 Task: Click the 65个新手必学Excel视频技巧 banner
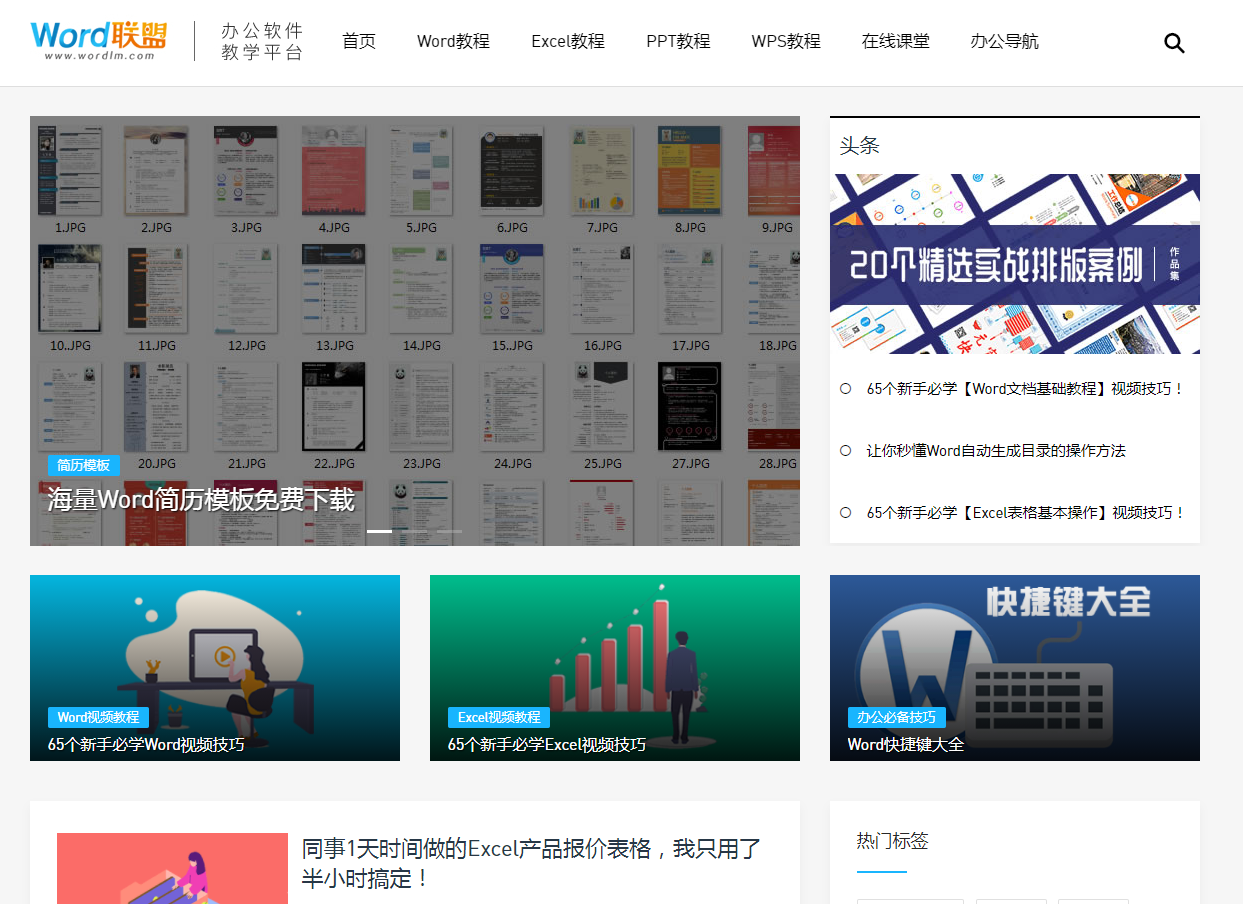coord(614,668)
